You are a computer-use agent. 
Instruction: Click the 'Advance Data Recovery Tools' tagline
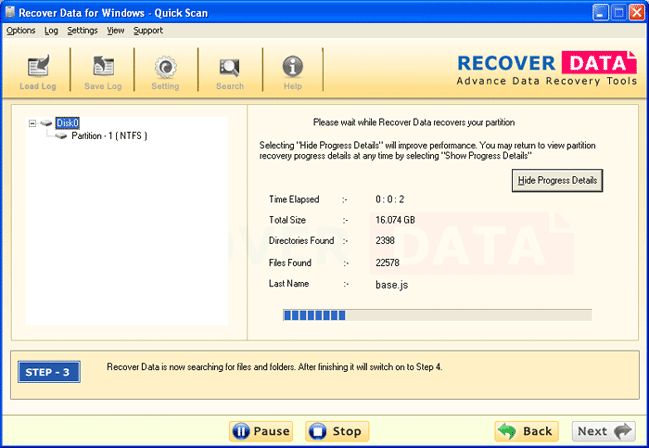point(547,81)
